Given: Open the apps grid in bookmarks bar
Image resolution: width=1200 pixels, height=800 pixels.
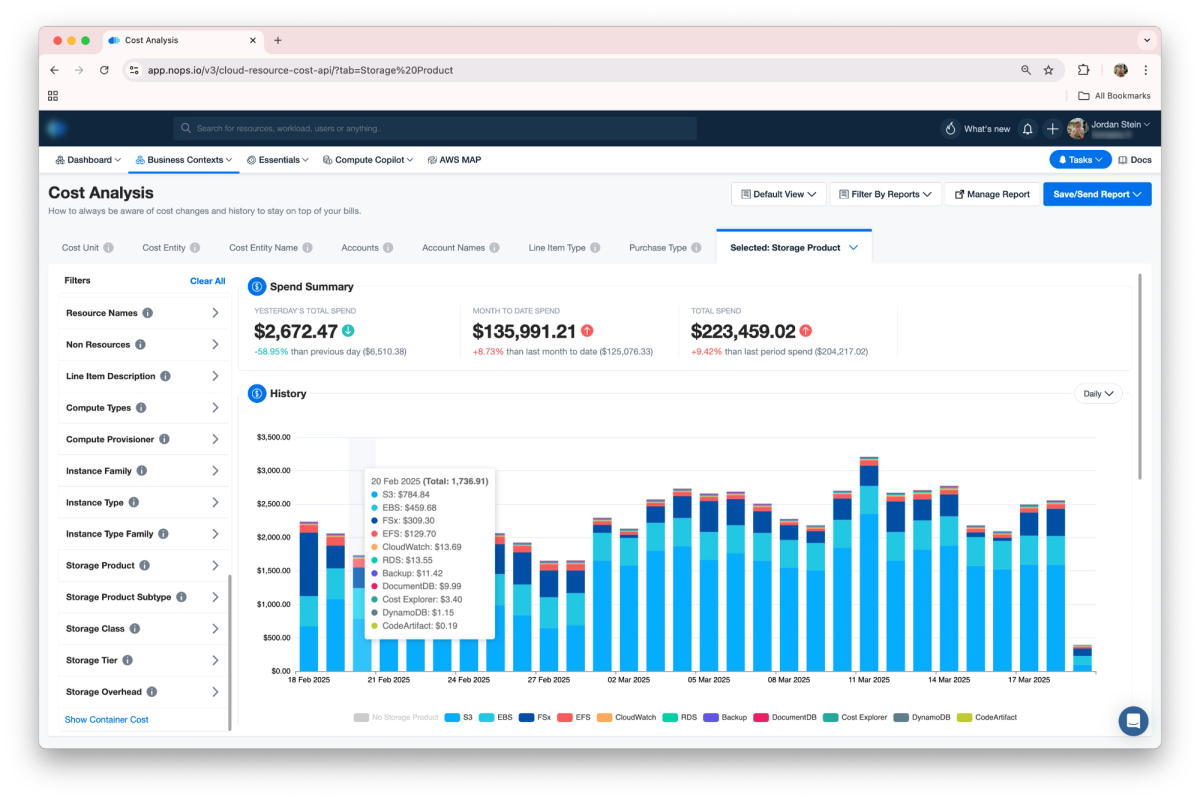Looking at the screenshot, I should click(x=53, y=96).
